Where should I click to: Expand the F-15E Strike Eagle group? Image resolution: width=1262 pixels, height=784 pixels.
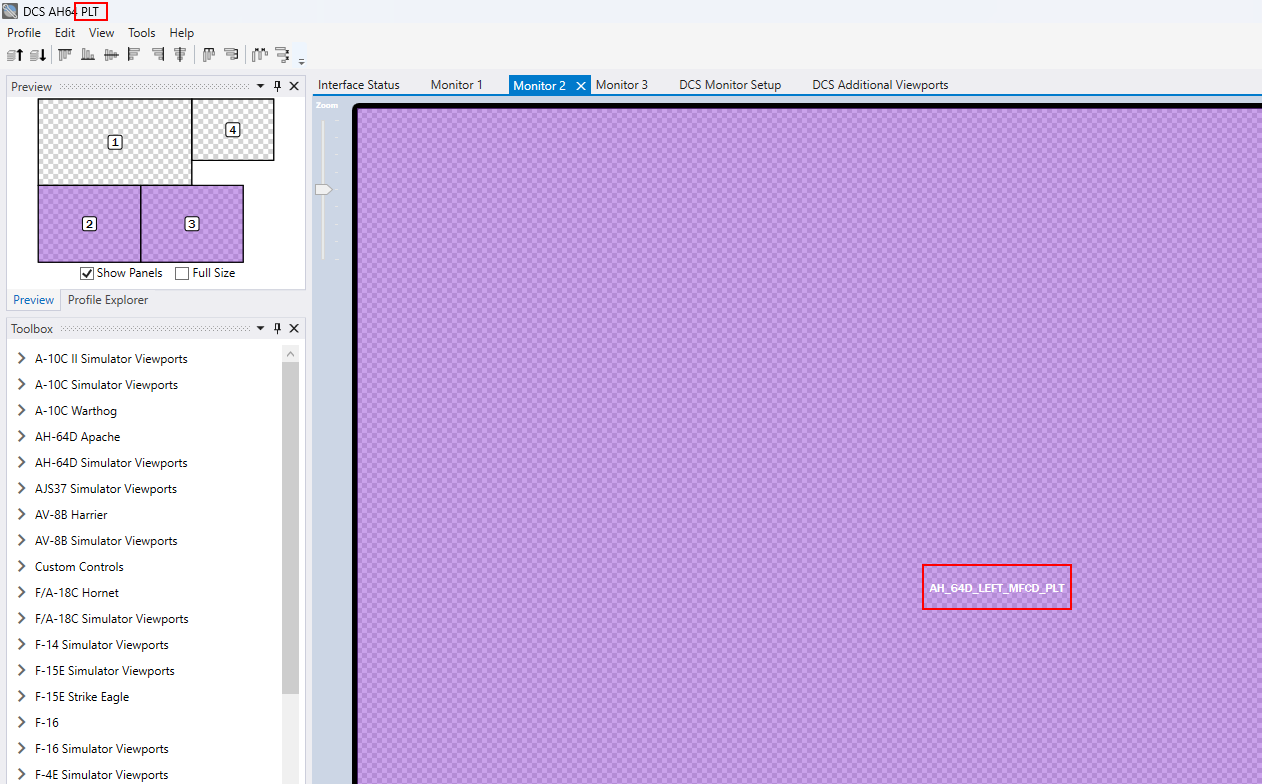[x=21, y=696]
